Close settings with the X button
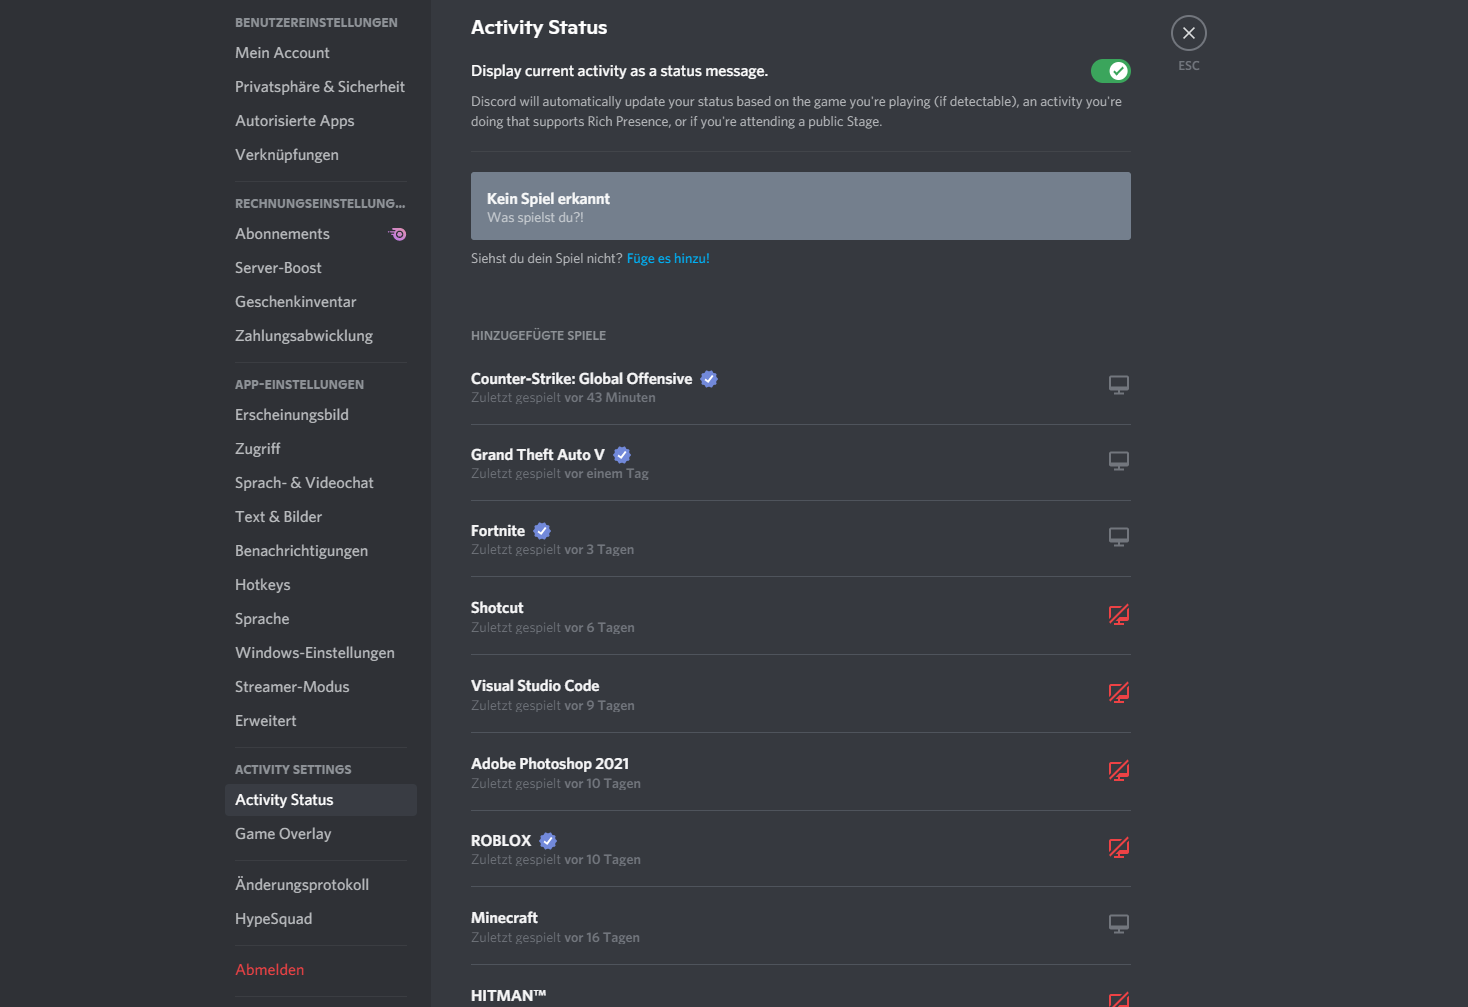Viewport: 1468px width, 1007px height. click(1189, 33)
